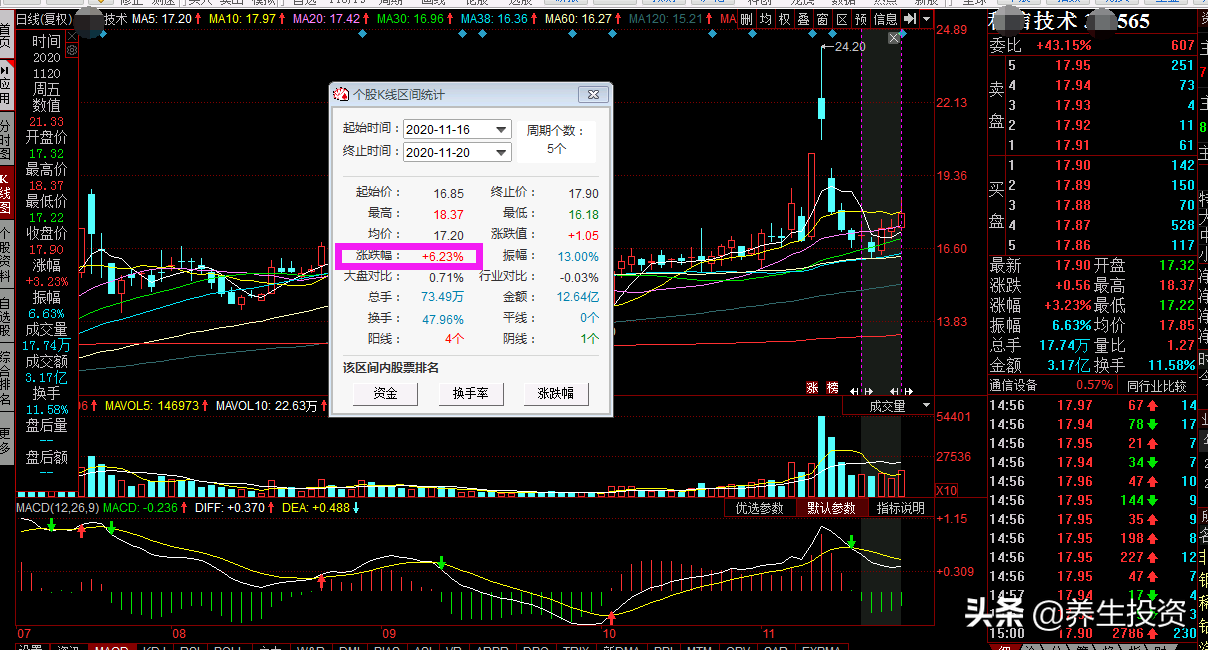This screenshot has height=650, width=1208.
Task: Click the 涨 marker icon below the chart
Action: coord(813,388)
